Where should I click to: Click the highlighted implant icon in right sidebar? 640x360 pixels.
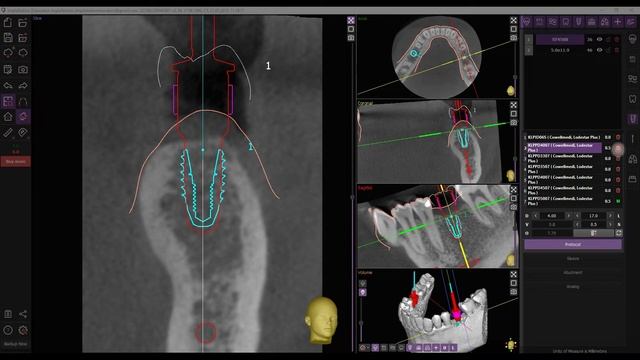[x=632, y=119]
